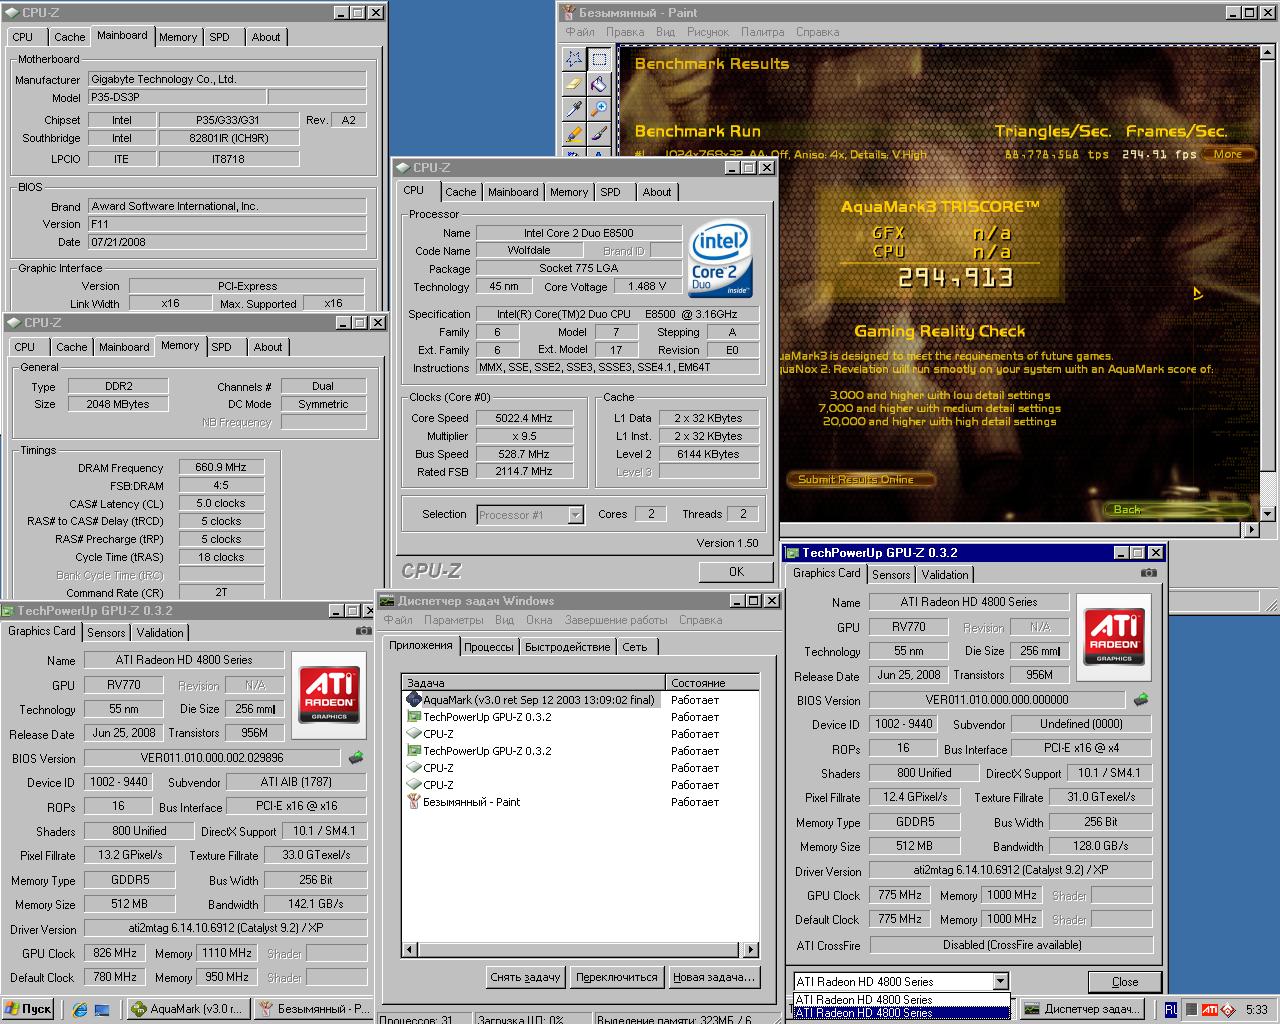Image resolution: width=1280 pixels, height=1024 pixels.
Task: Open the Файл menu in Paint
Action: 580,32
